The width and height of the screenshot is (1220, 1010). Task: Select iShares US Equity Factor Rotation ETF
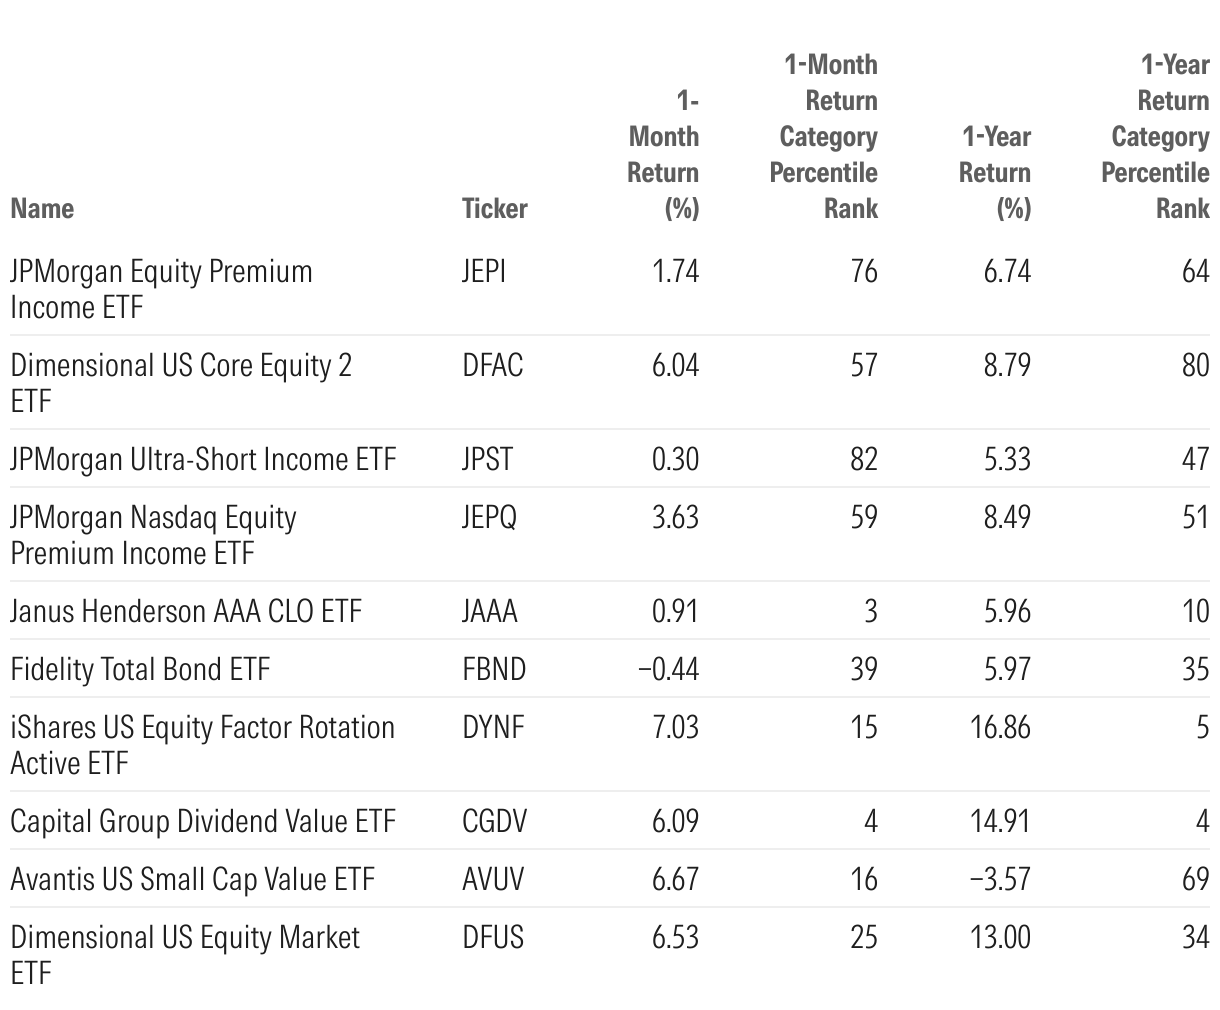tap(202, 745)
